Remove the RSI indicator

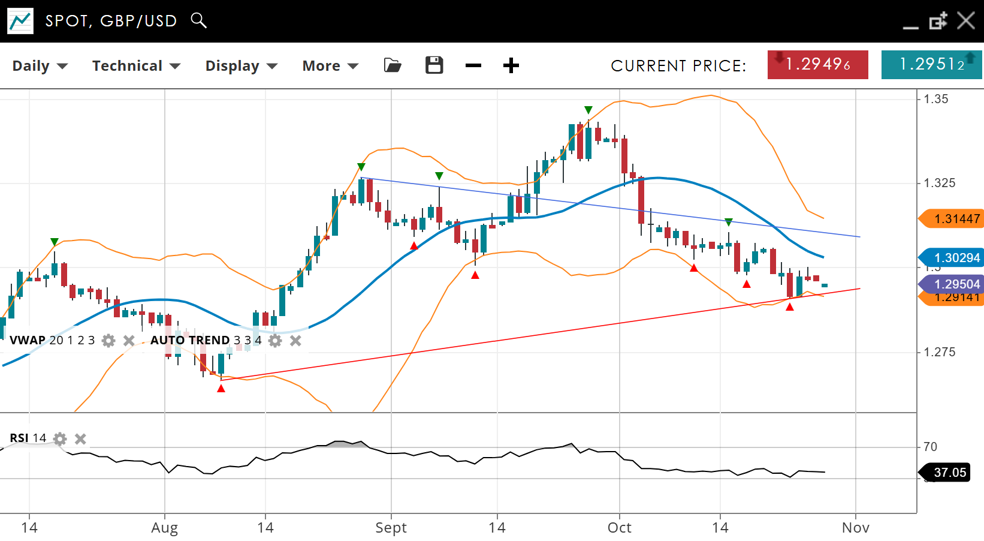tap(81, 439)
